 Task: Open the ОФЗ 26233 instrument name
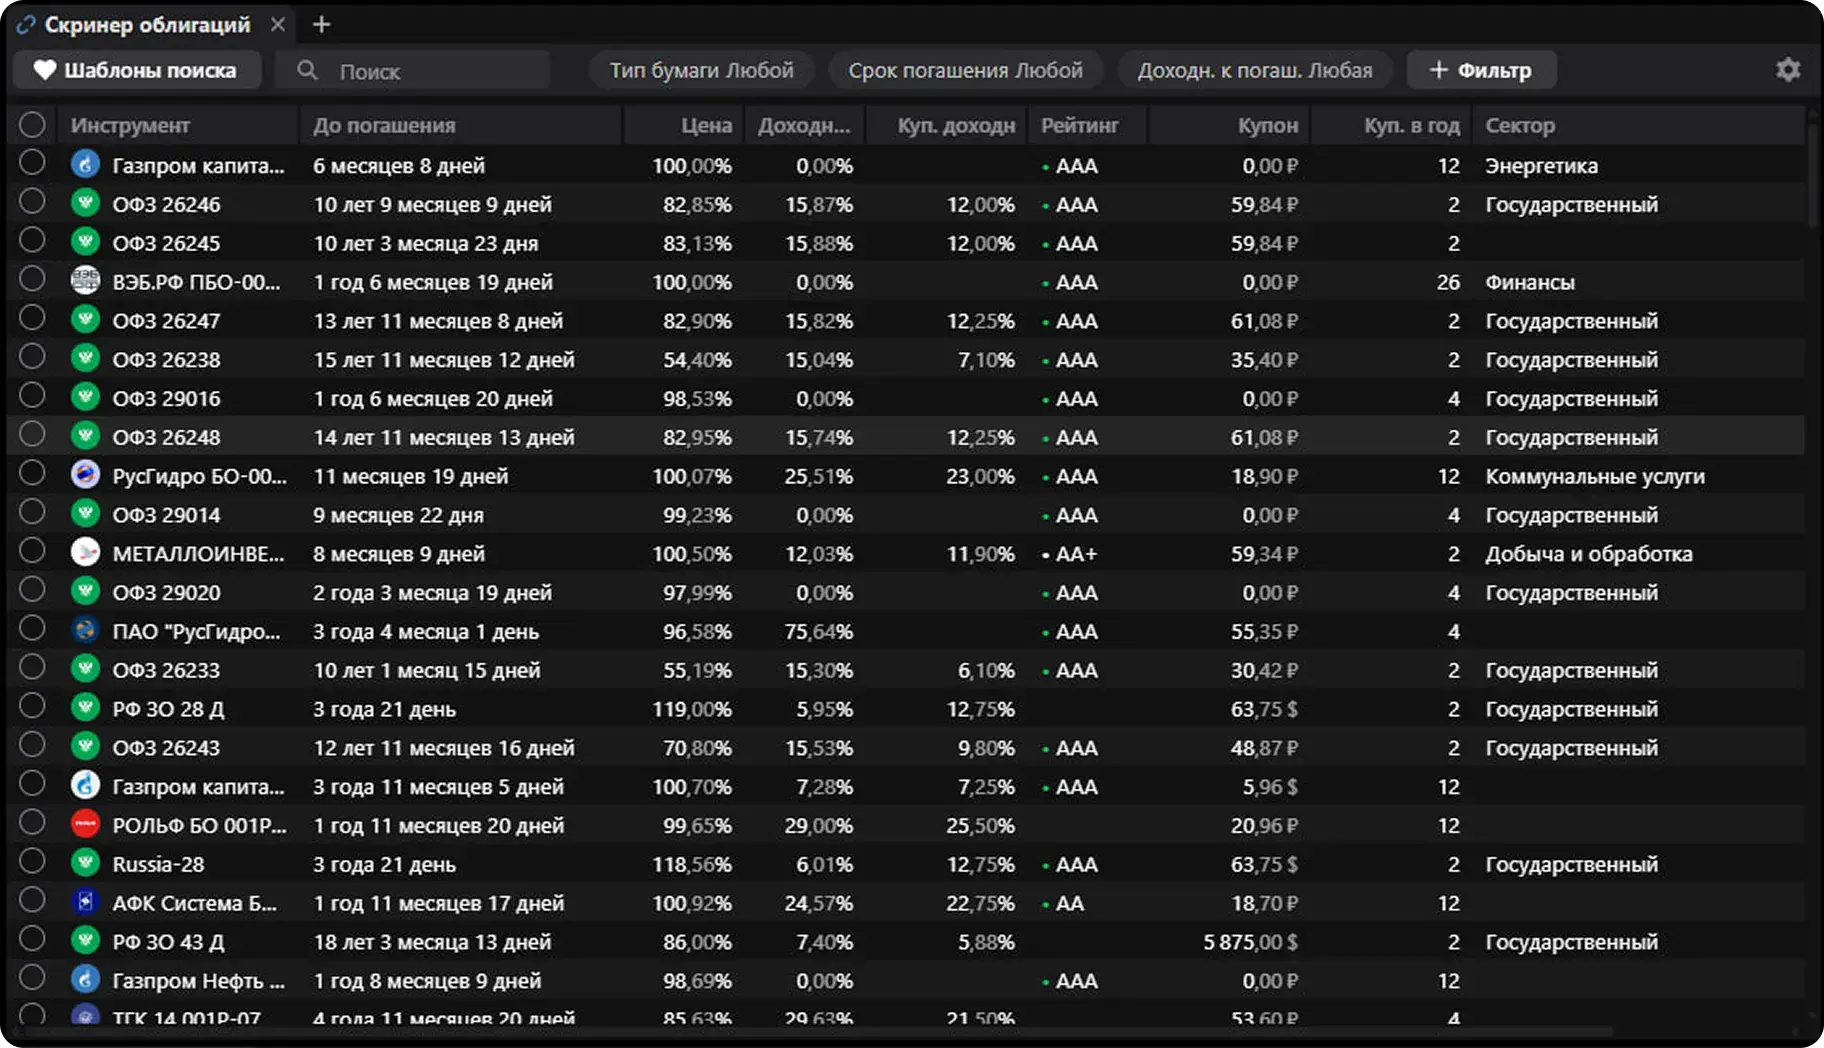click(x=166, y=670)
